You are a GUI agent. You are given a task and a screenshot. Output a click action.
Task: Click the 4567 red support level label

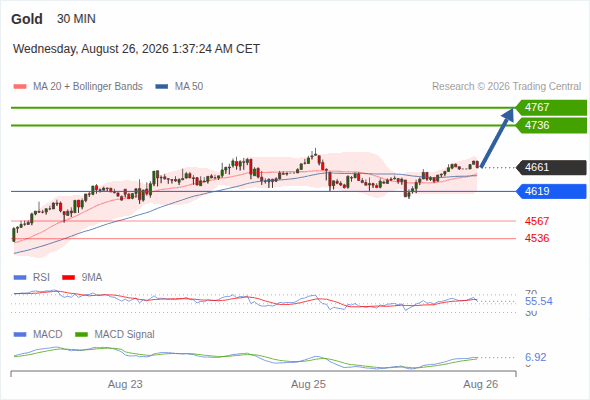tap(537, 221)
